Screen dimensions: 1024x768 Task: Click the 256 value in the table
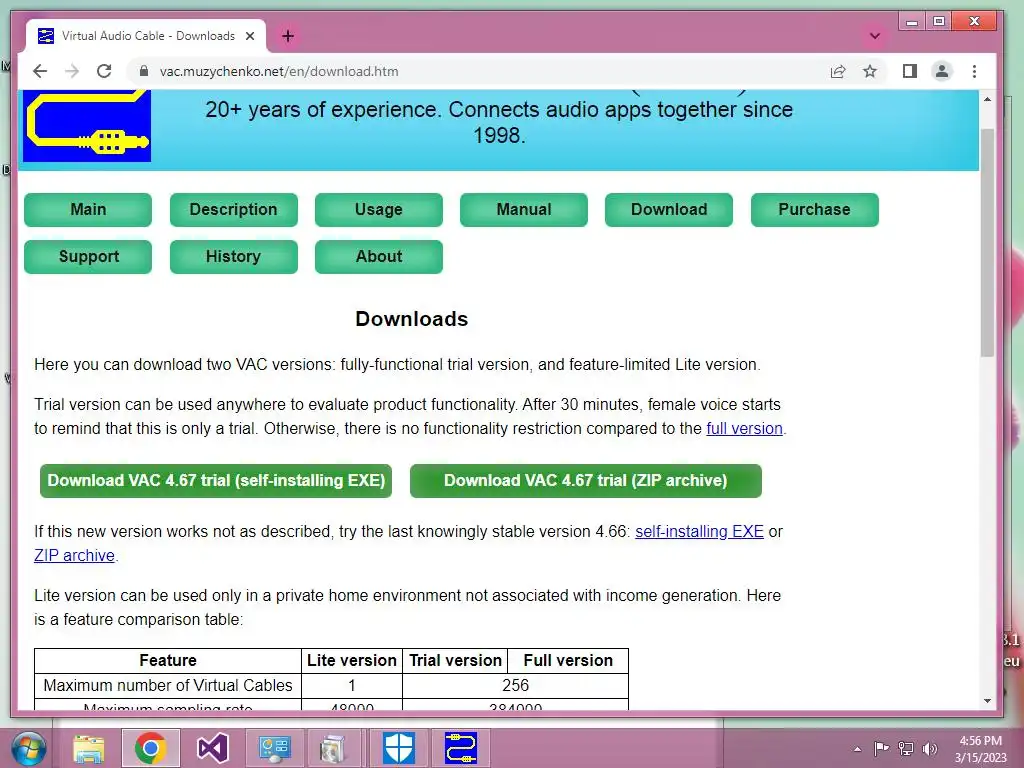[515, 686]
